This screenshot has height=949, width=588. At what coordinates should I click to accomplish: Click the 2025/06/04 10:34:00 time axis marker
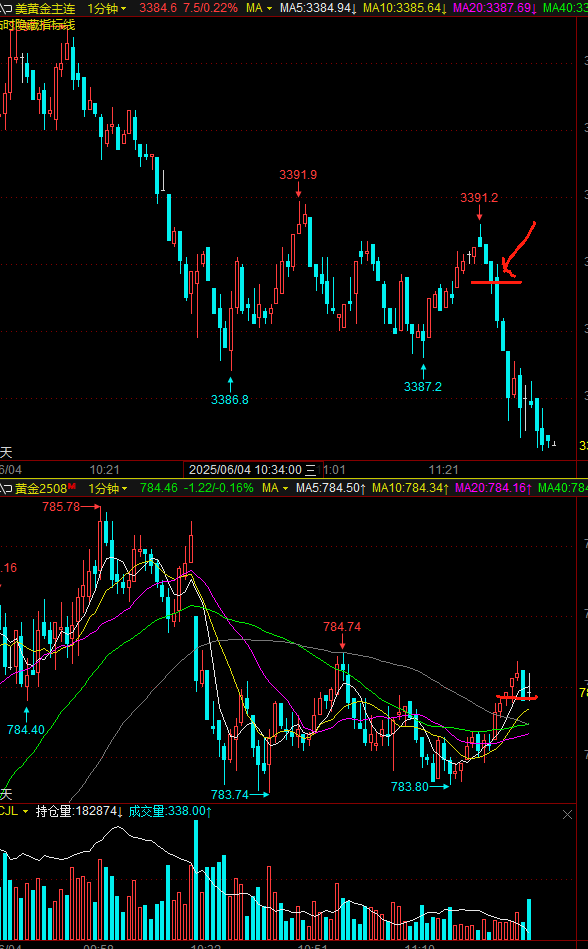pyautogui.click(x=253, y=470)
